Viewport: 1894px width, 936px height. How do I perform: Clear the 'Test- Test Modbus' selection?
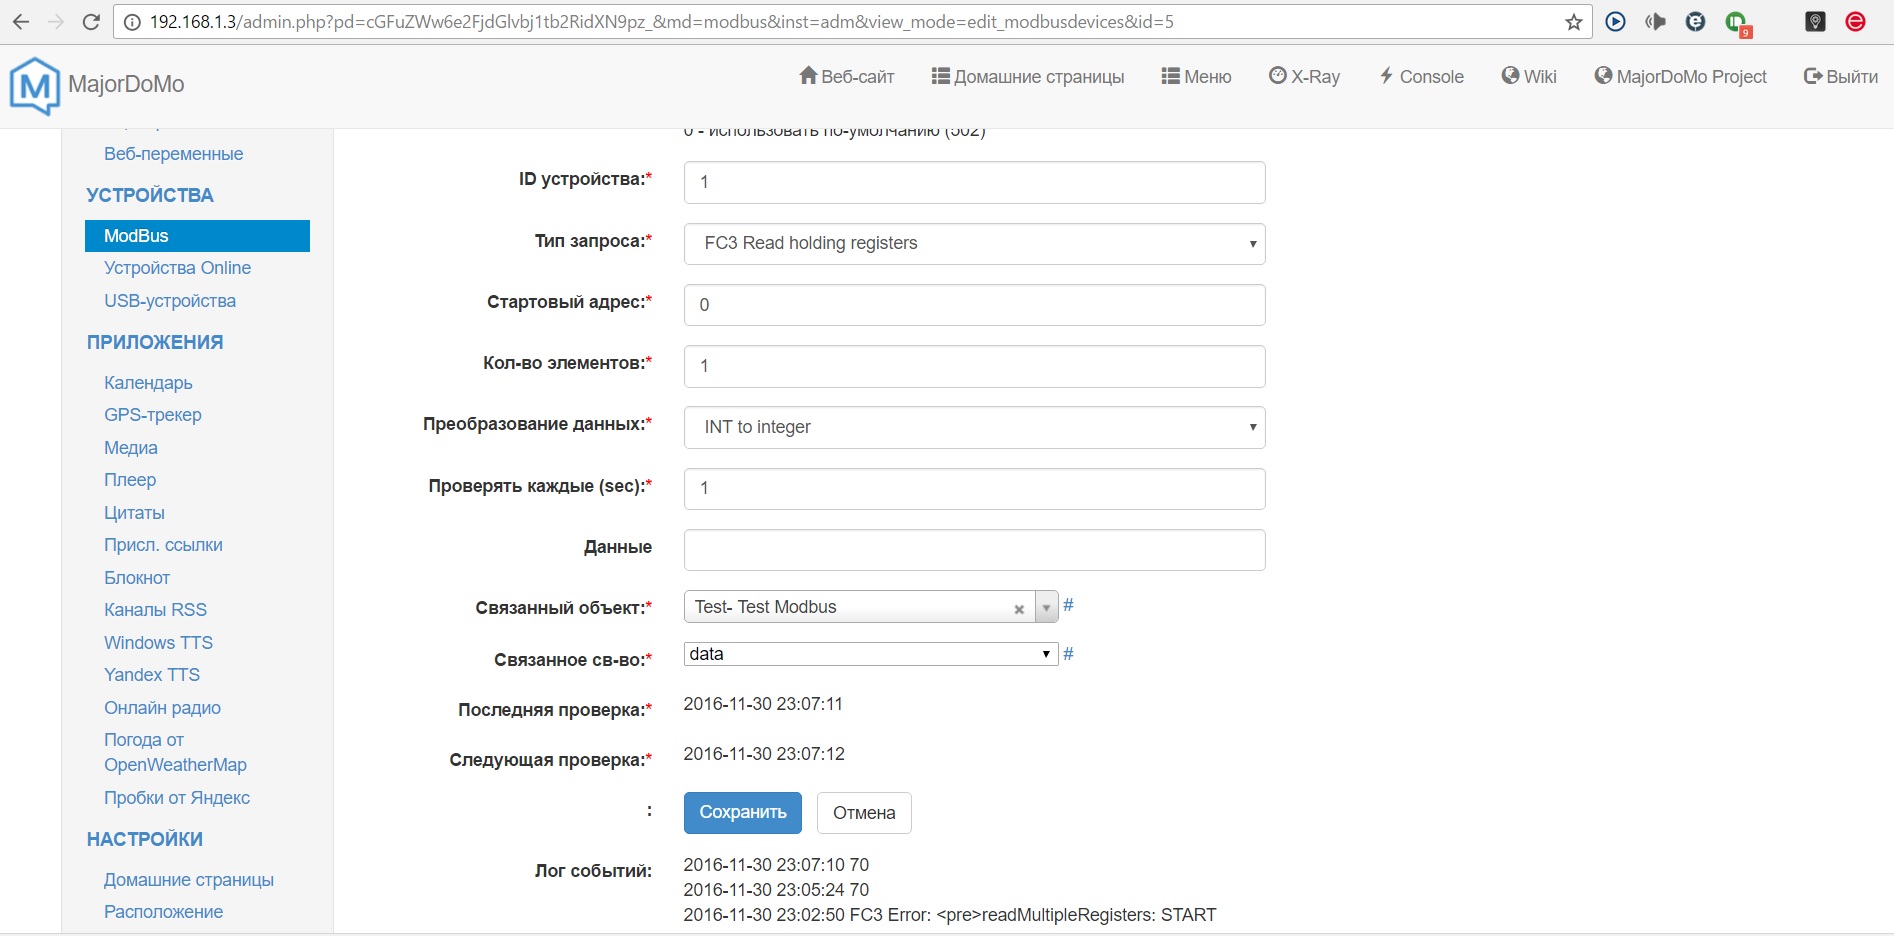pyautogui.click(x=1019, y=609)
